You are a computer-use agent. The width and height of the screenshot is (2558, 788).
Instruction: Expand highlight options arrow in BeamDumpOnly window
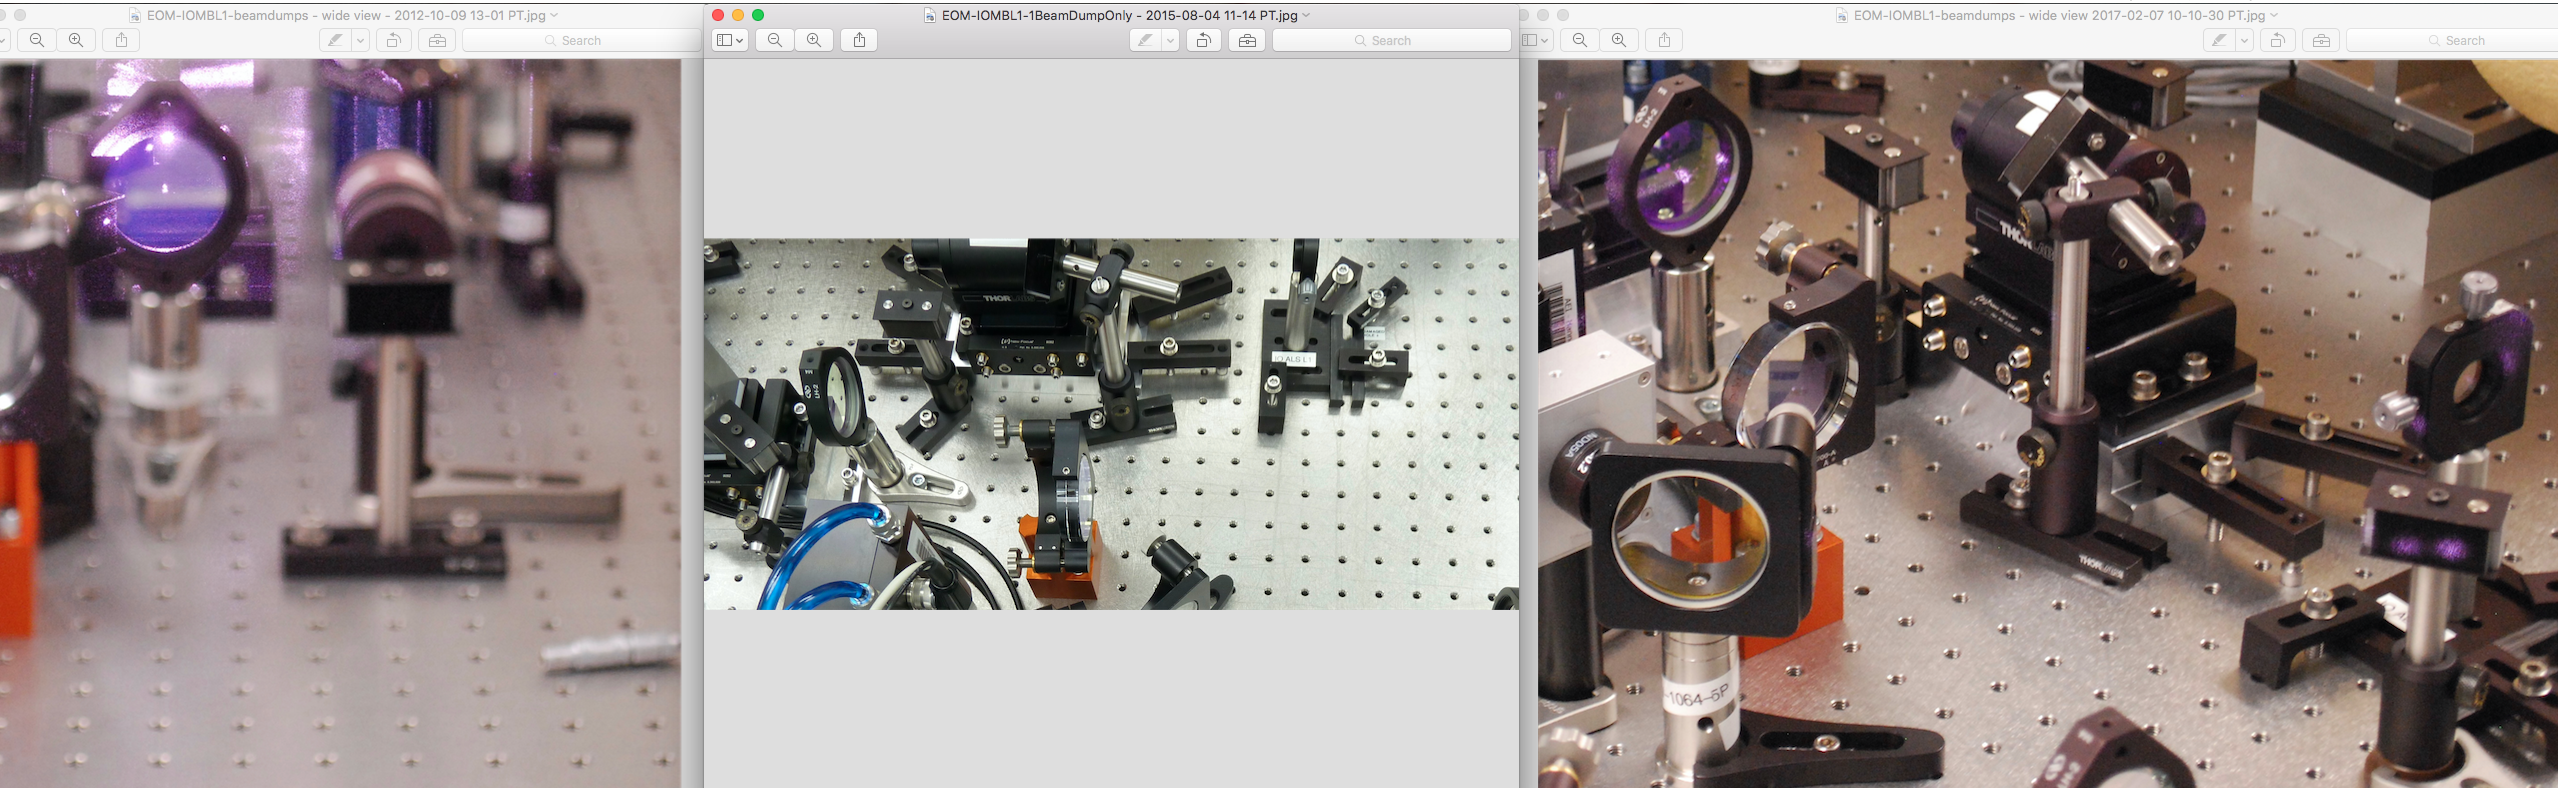pos(1170,40)
